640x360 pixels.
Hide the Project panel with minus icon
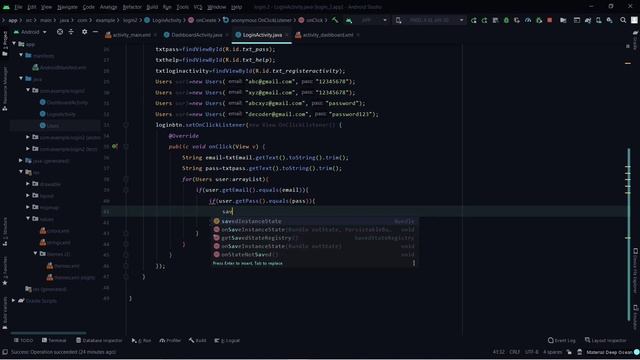pyautogui.click(x=95, y=32)
